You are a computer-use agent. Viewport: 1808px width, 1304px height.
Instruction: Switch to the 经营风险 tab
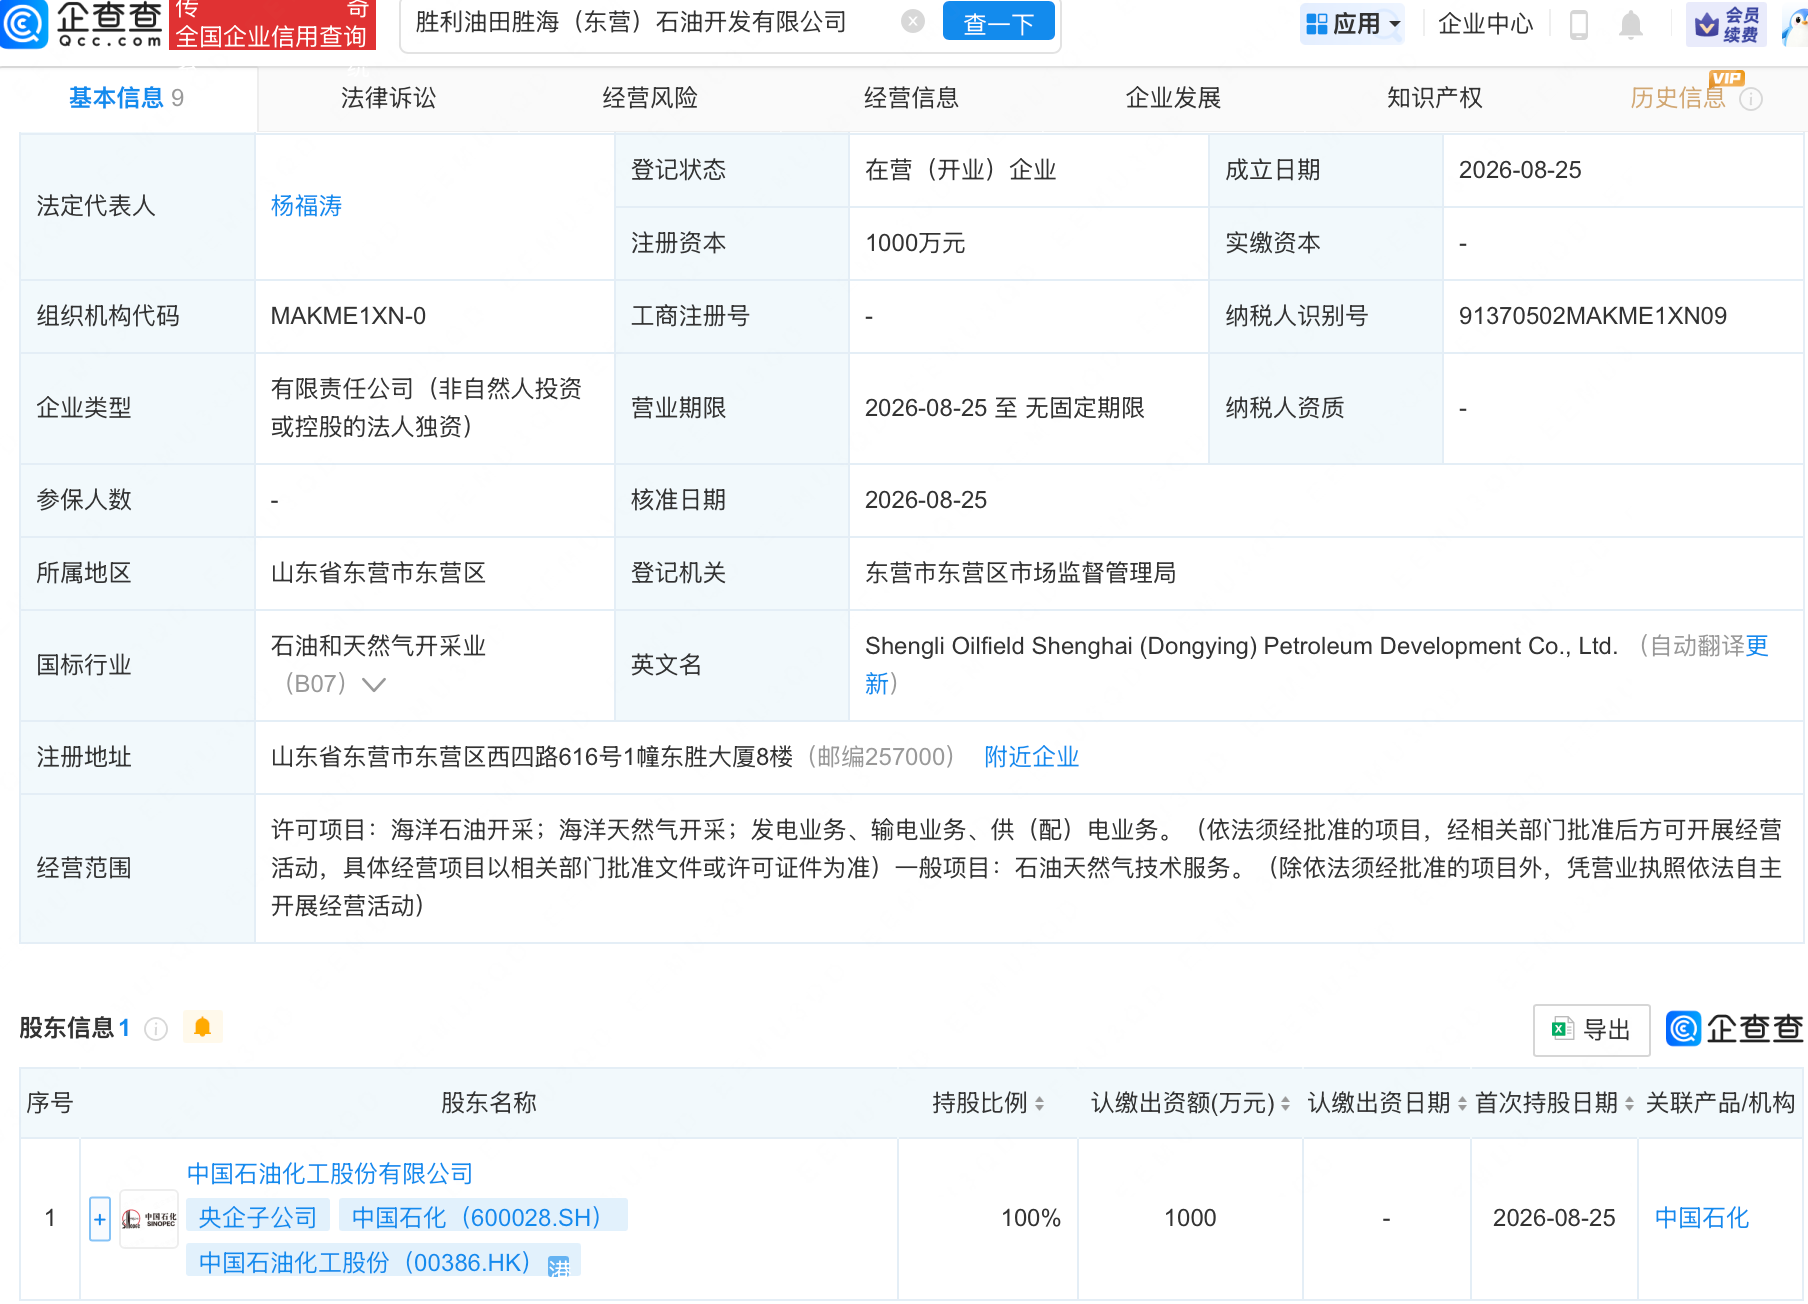point(650,98)
